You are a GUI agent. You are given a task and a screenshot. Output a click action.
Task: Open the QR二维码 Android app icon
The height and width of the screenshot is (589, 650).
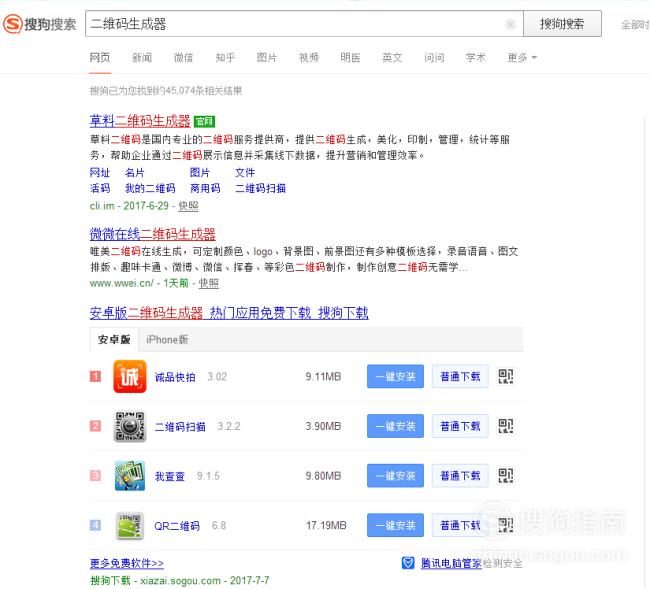130,526
